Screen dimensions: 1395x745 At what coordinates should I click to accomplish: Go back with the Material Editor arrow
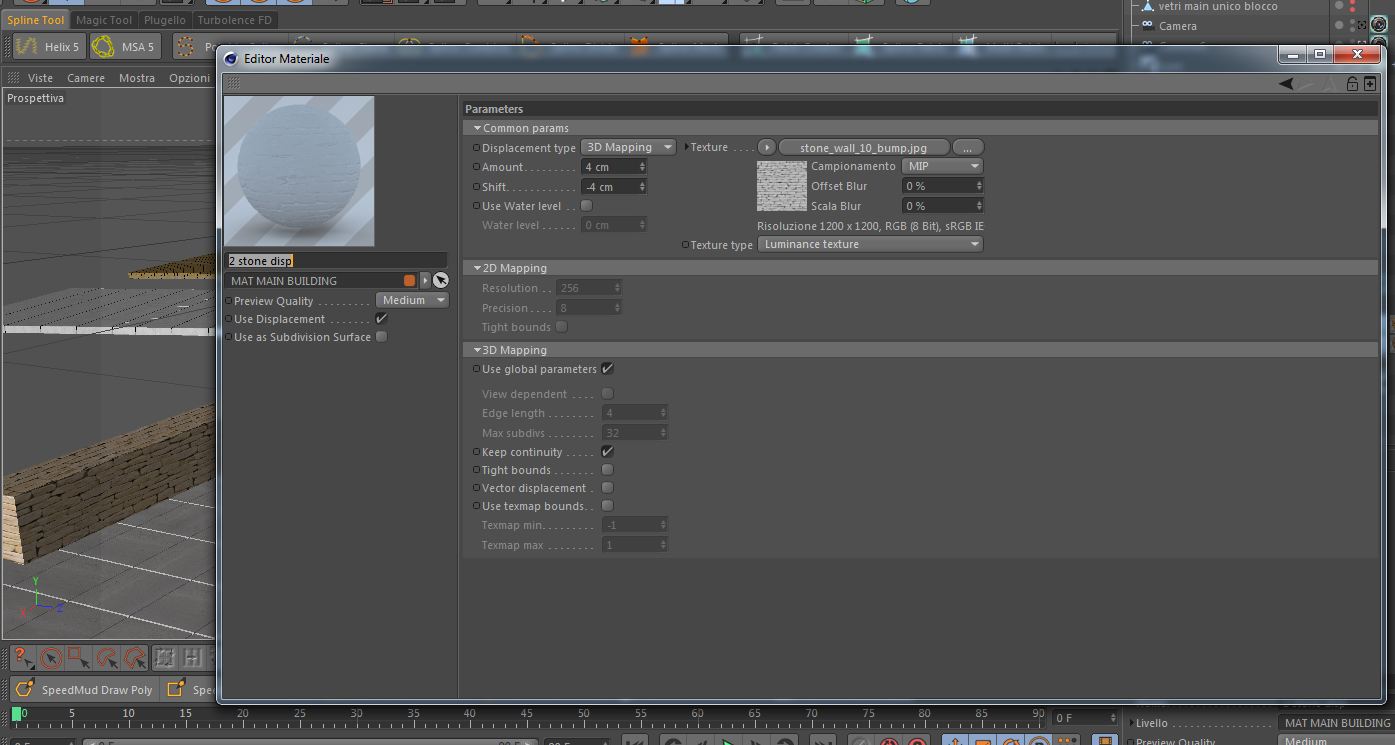point(1286,84)
